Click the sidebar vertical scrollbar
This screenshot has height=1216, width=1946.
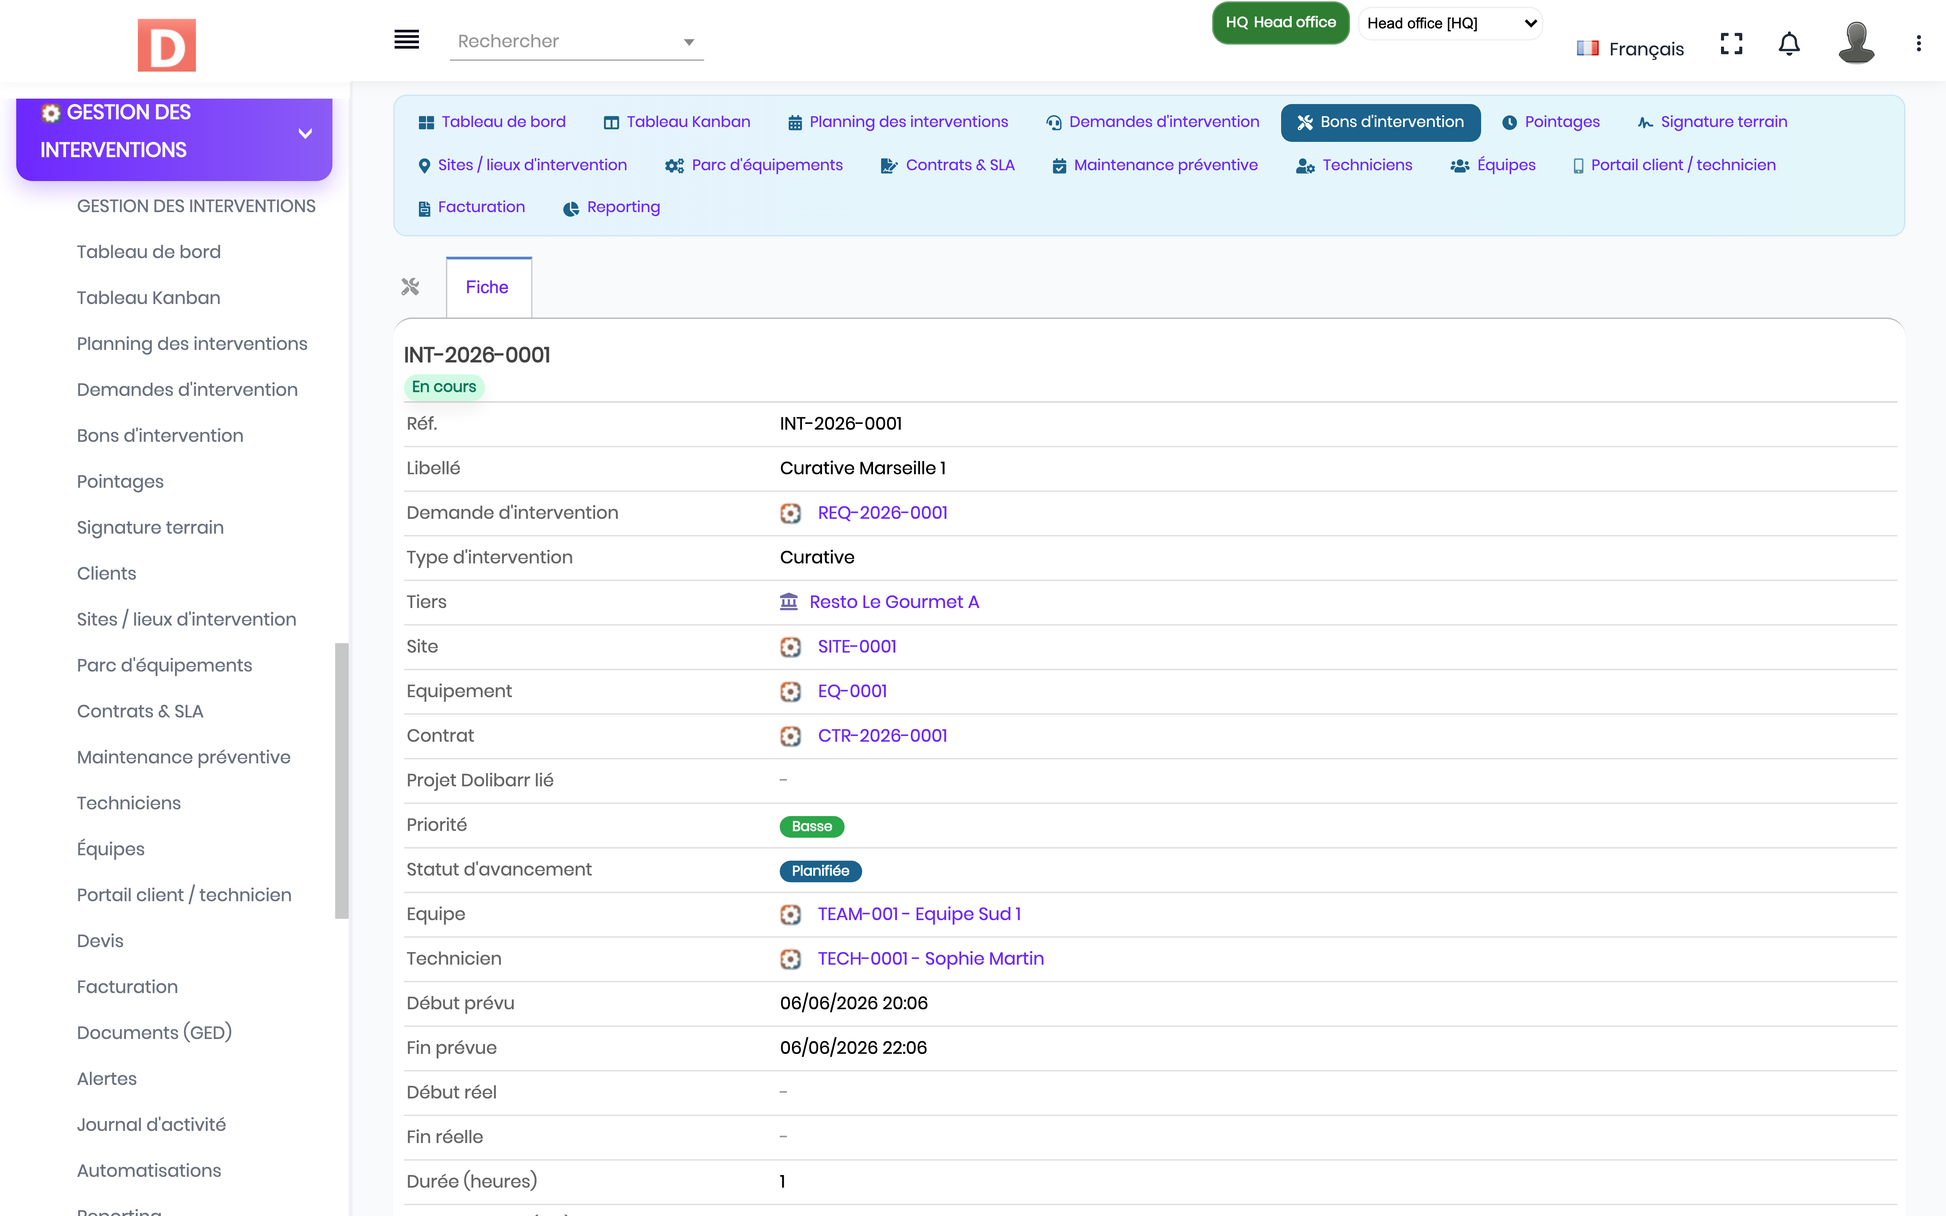pos(341,780)
